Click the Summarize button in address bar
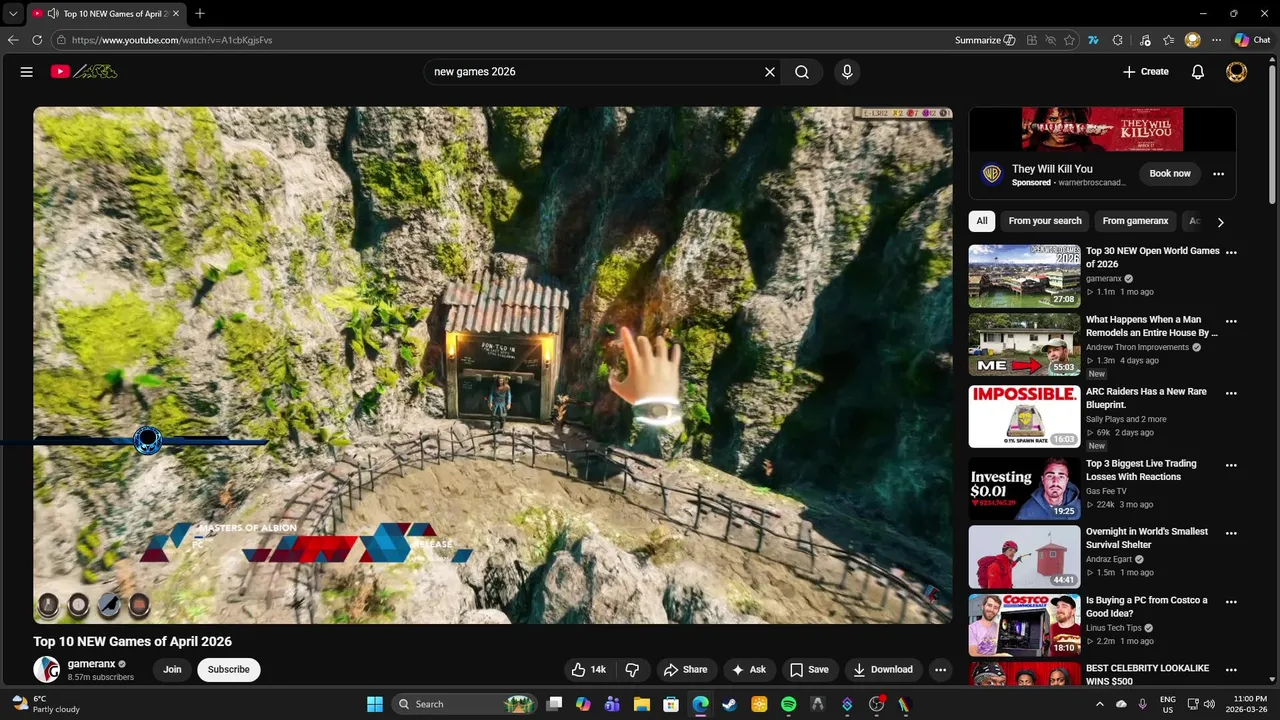Image resolution: width=1280 pixels, height=720 pixels. tap(985, 40)
